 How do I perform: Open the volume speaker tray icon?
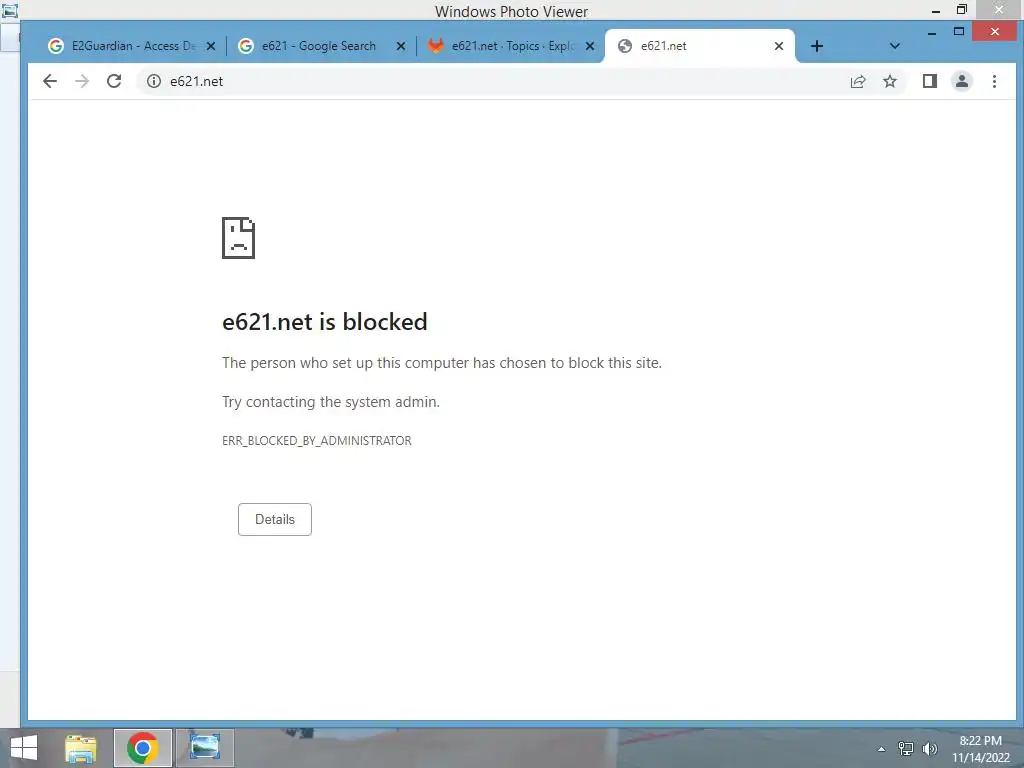pyautogui.click(x=929, y=748)
